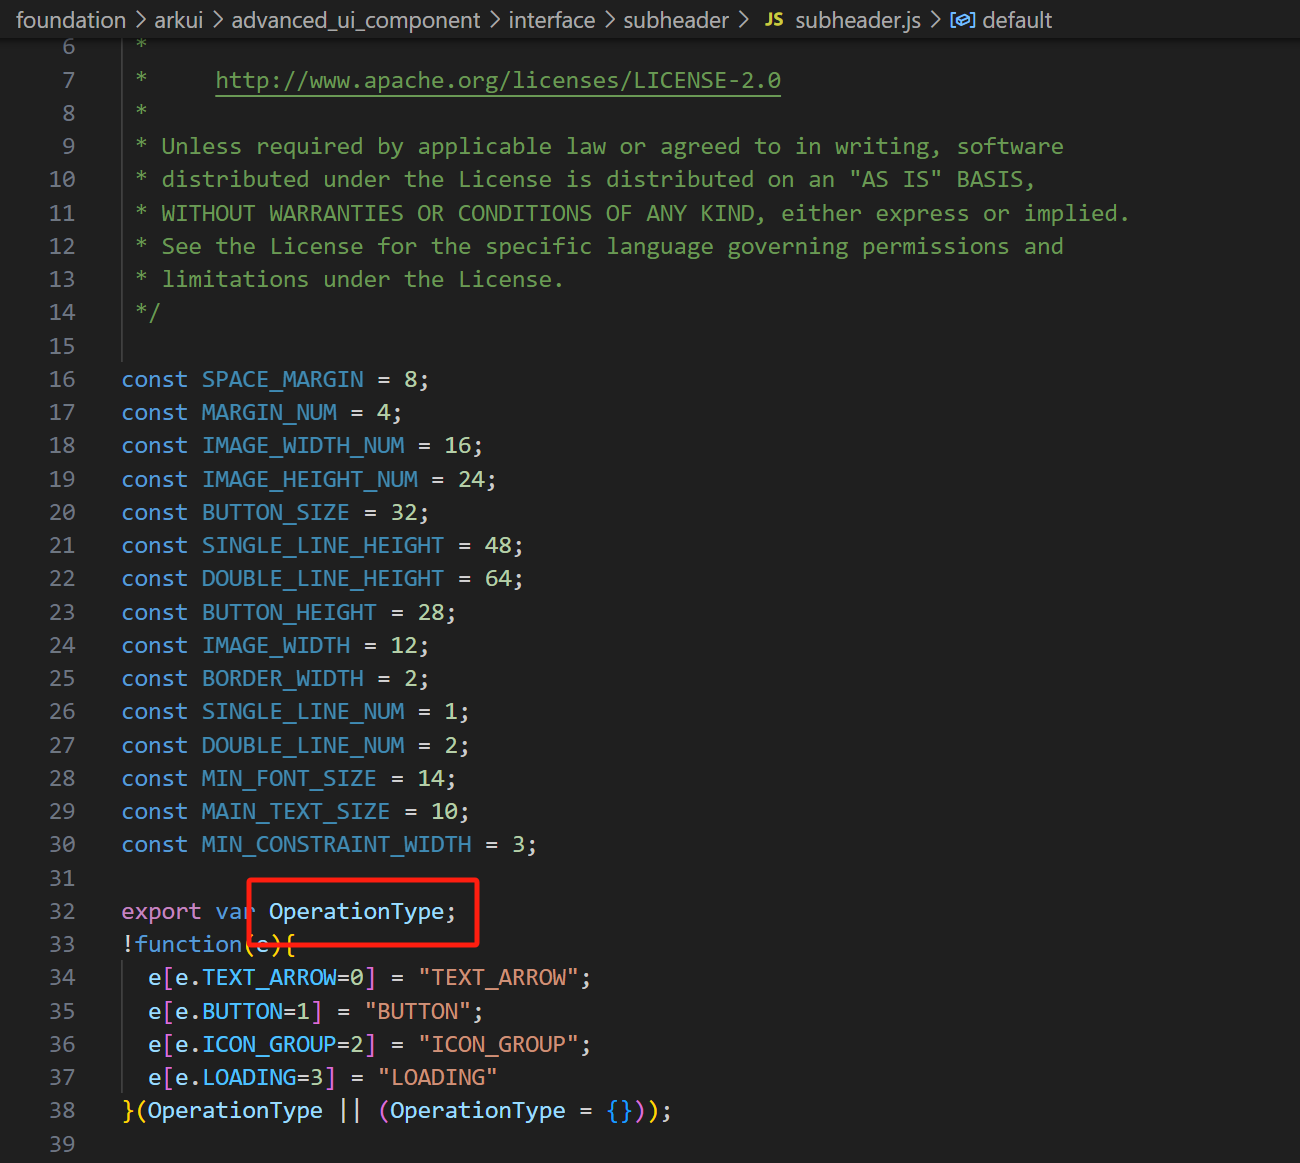This screenshot has width=1300, height=1163.
Task: Click line number 38 in the gutter
Action: tap(62, 1110)
